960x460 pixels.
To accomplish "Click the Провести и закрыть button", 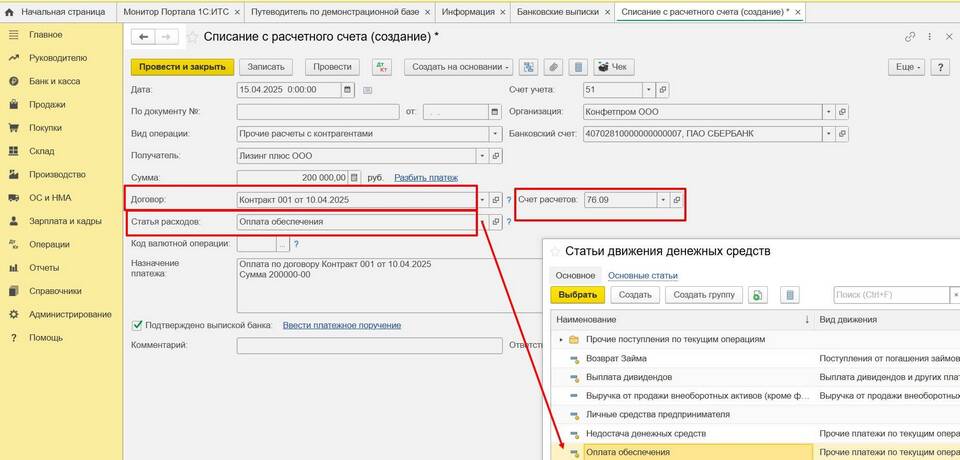I will click(182, 67).
